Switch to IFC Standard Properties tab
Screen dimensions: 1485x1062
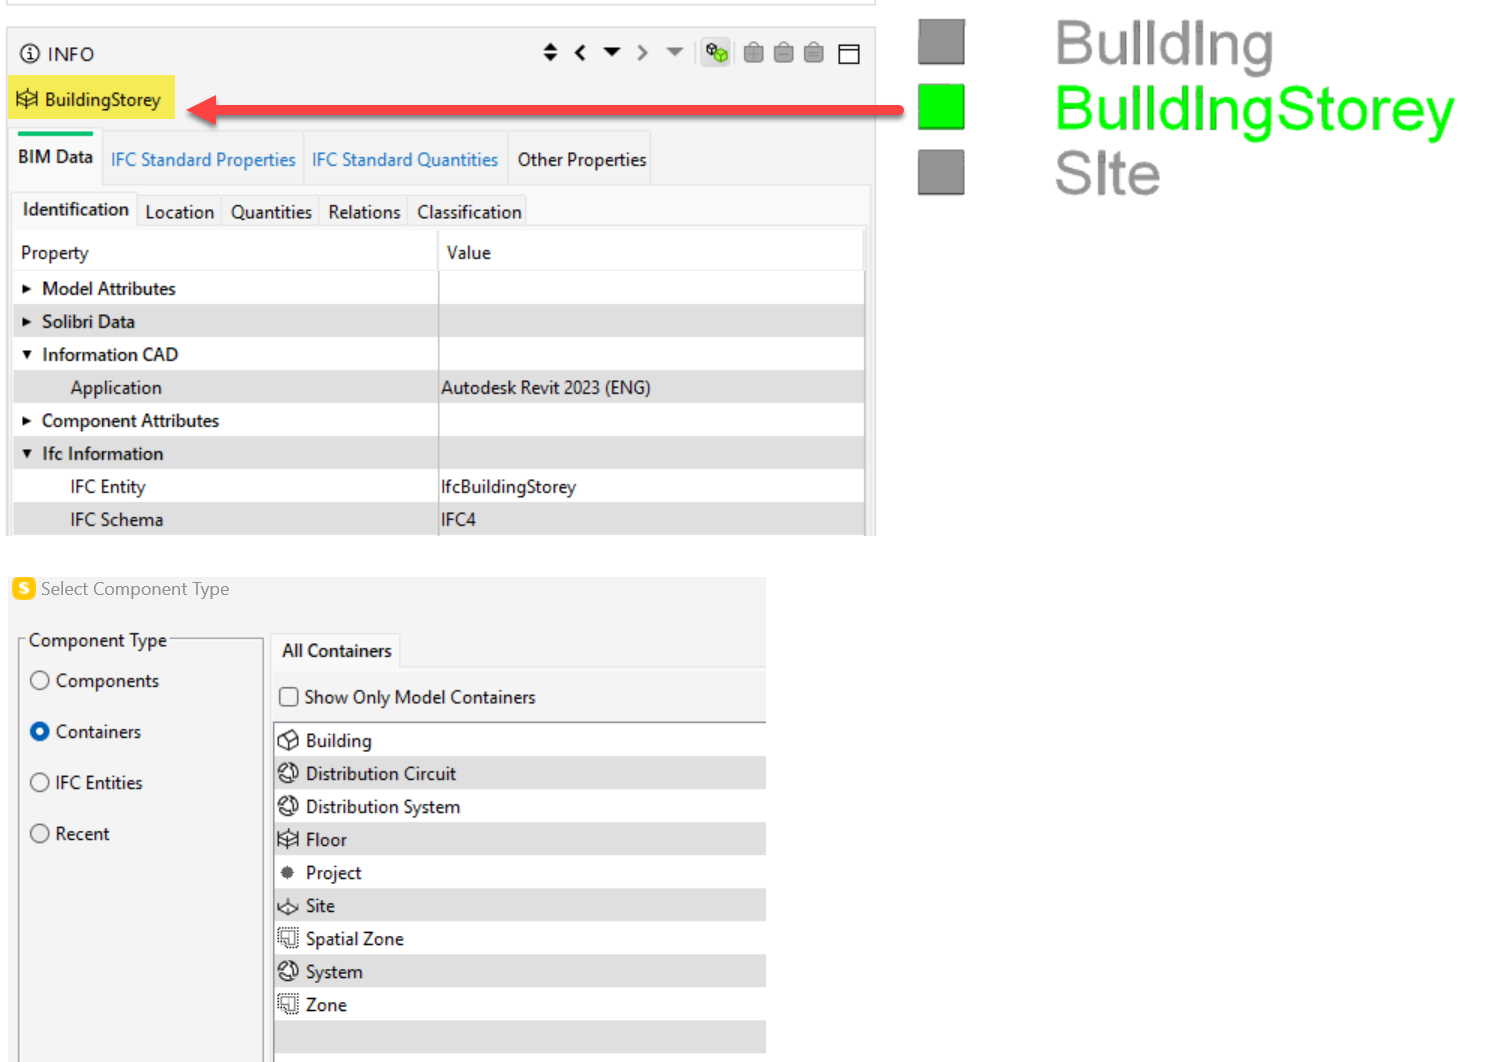tap(203, 160)
